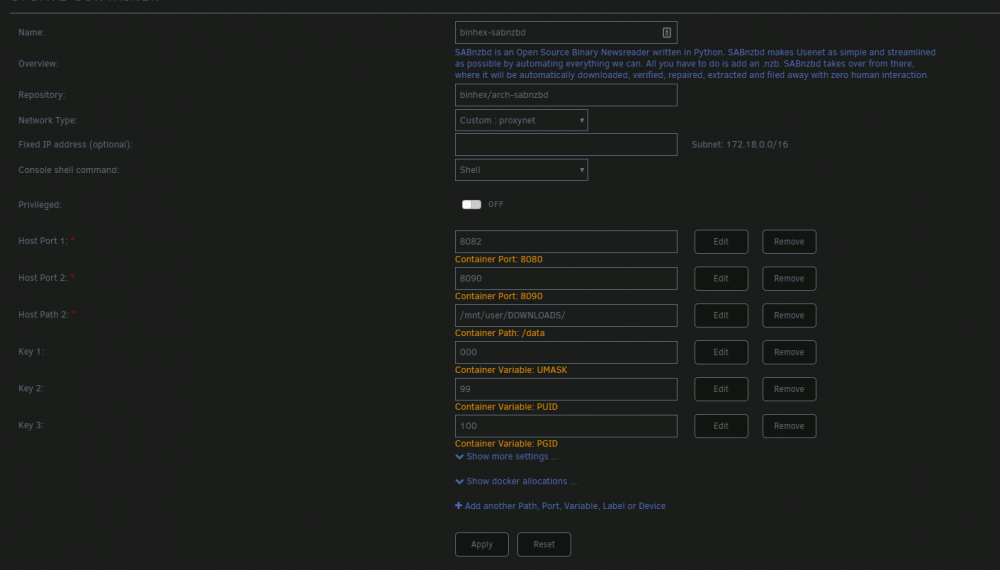Image resolution: width=1000 pixels, height=570 pixels.
Task: Click the Apply button
Action: point(482,544)
